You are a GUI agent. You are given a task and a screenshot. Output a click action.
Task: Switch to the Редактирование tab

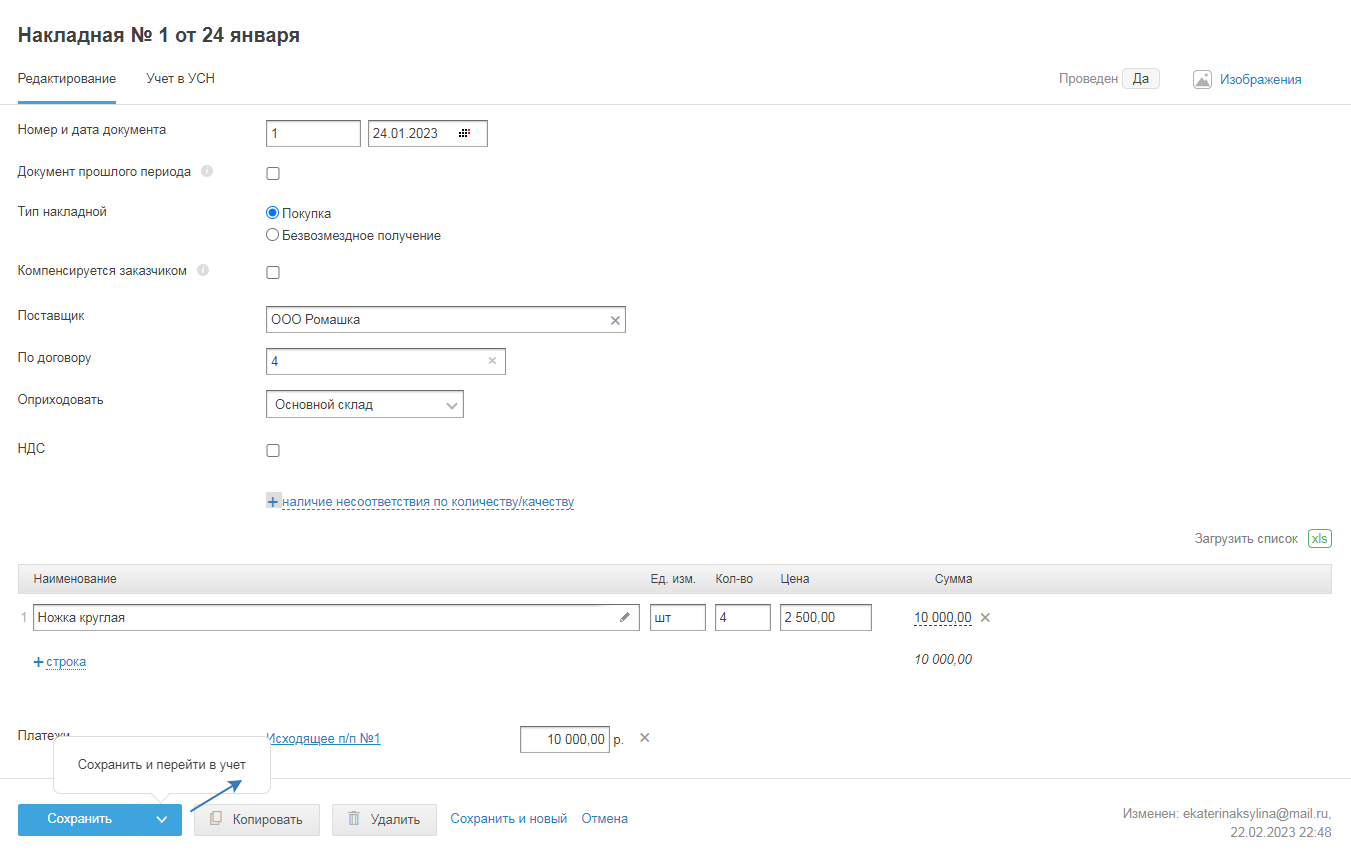point(67,79)
